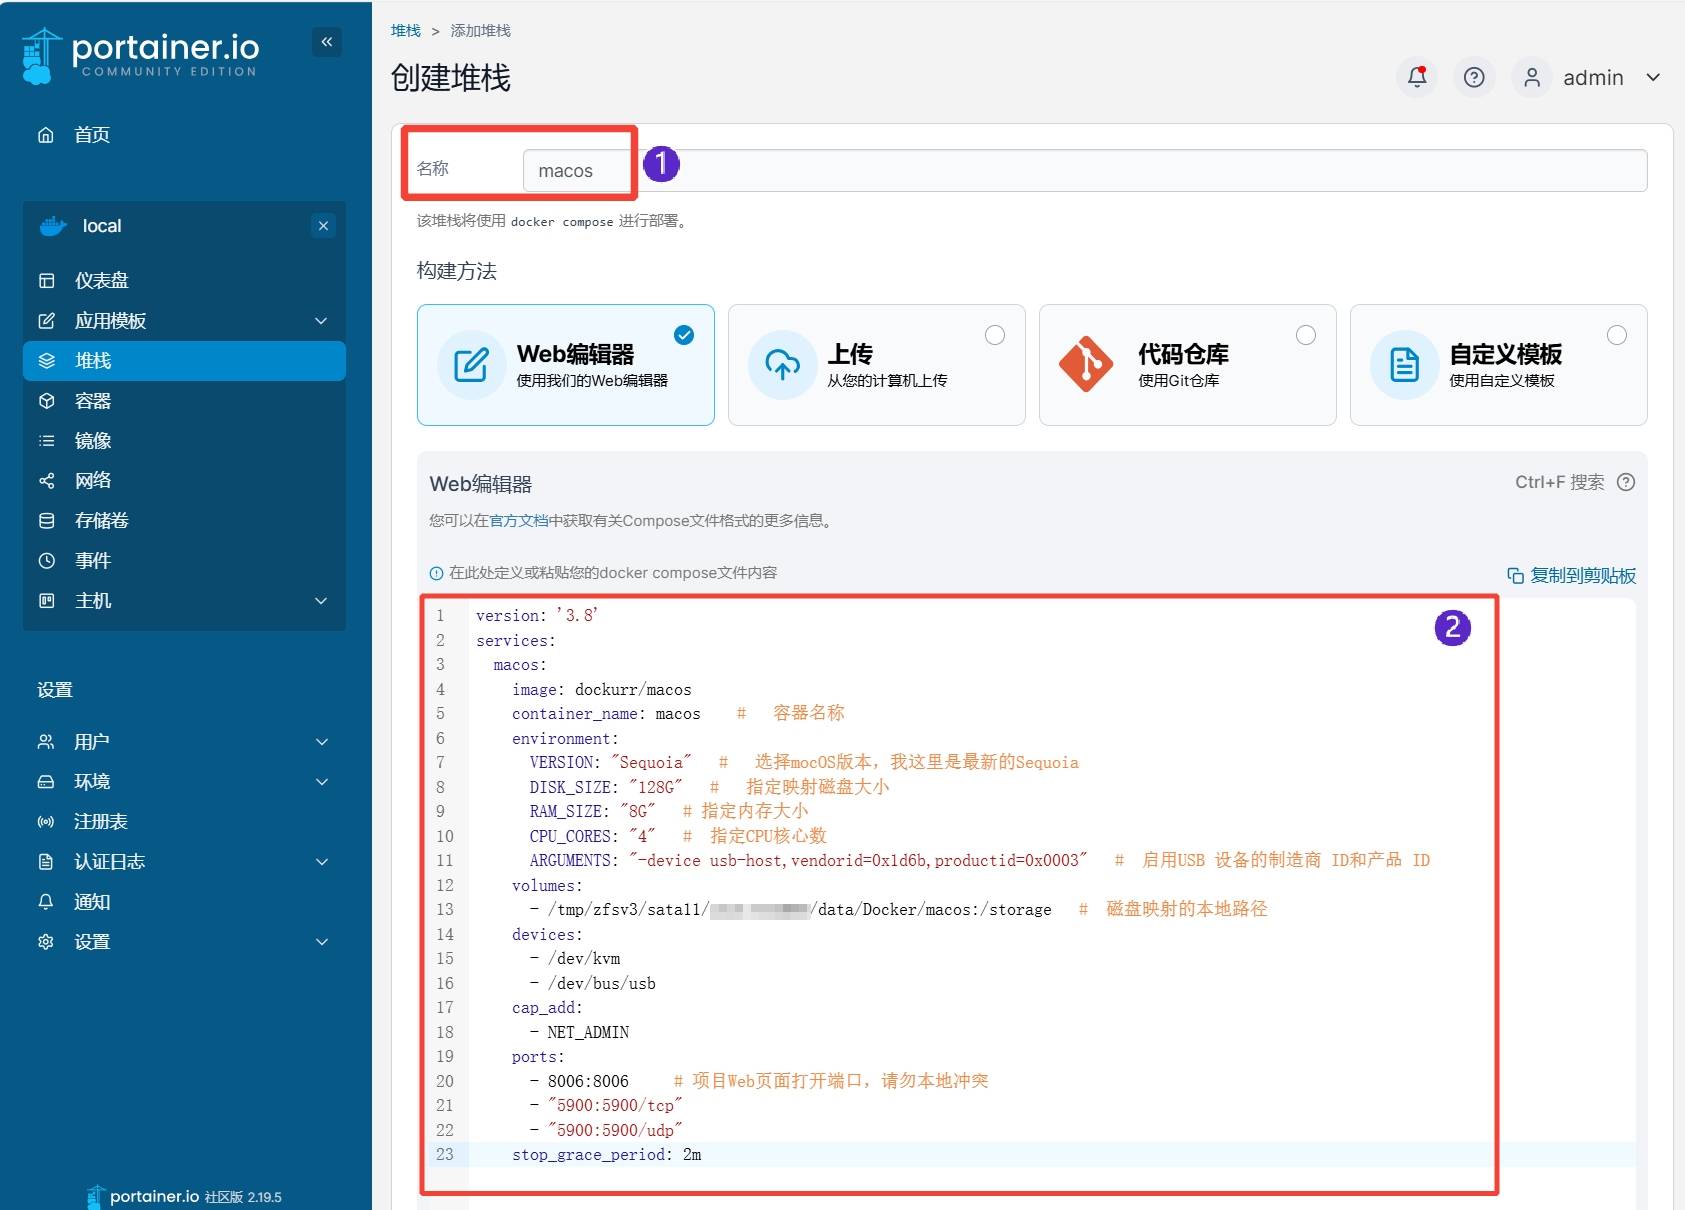
Task: Expand the 主机 submenu chevron
Action: [x=321, y=601]
